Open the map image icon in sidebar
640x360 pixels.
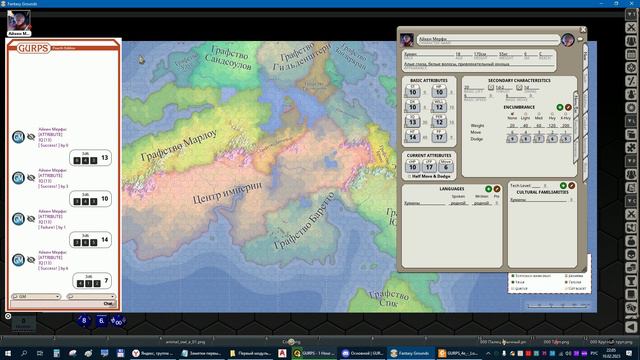point(631,228)
